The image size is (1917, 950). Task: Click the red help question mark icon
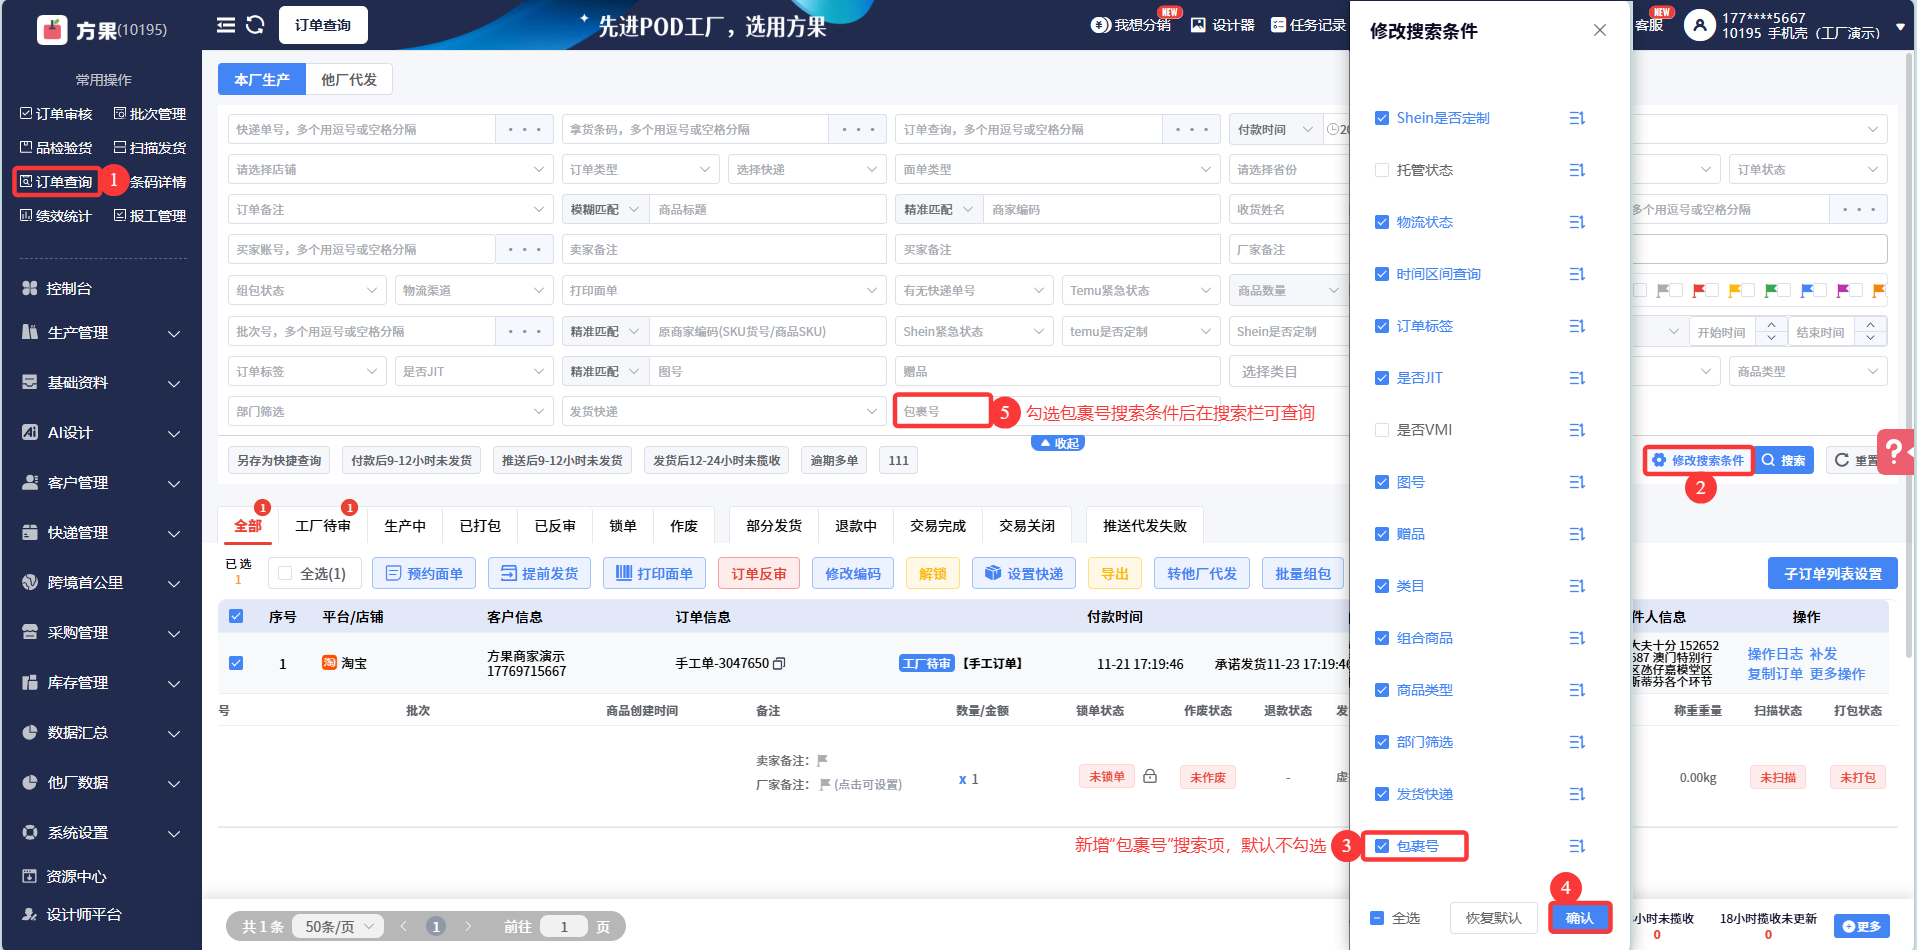click(x=1894, y=451)
